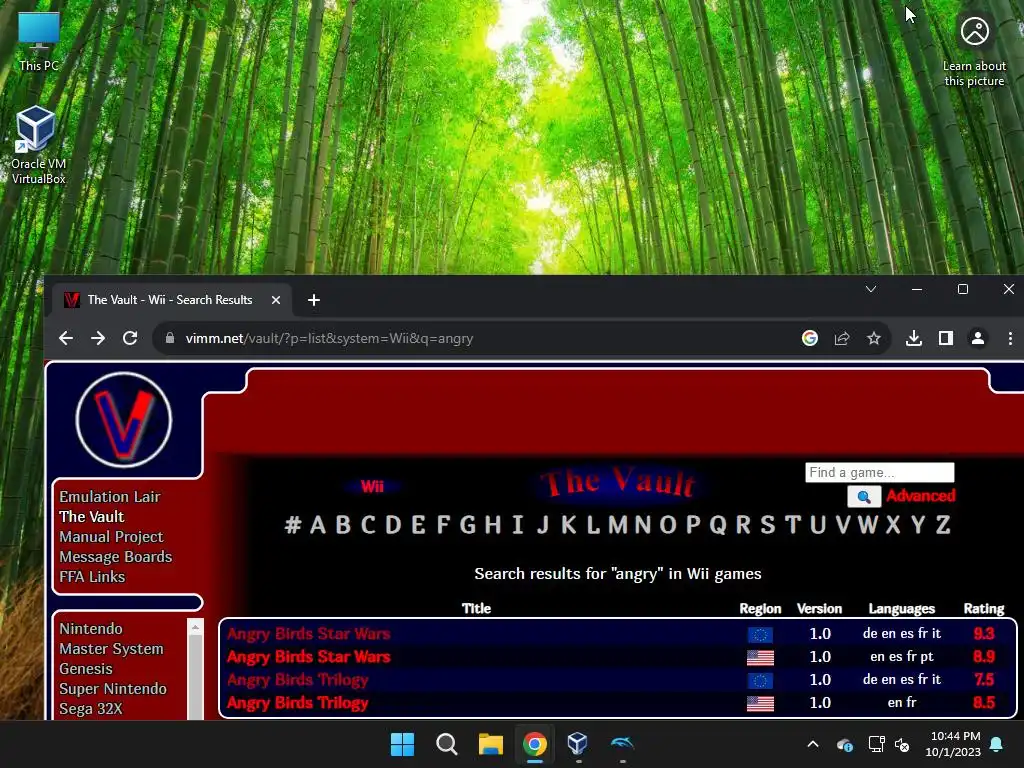Select Nintendo system in sidebar
Viewport: 1024px width, 768px height.
tap(91, 628)
